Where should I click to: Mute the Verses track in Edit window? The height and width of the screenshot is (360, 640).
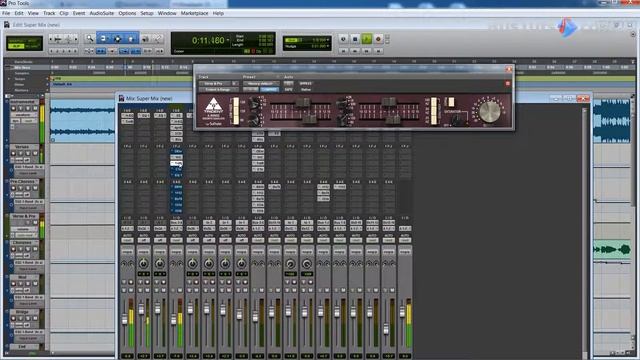pyautogui.click(x=35, y=153)
